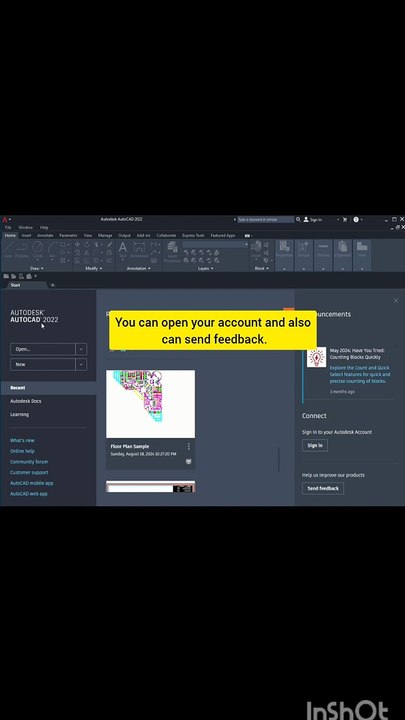Select the Arc tool in Draw panel
The width and height of the screenshot is (405, 720).
(x=51, y=250)
